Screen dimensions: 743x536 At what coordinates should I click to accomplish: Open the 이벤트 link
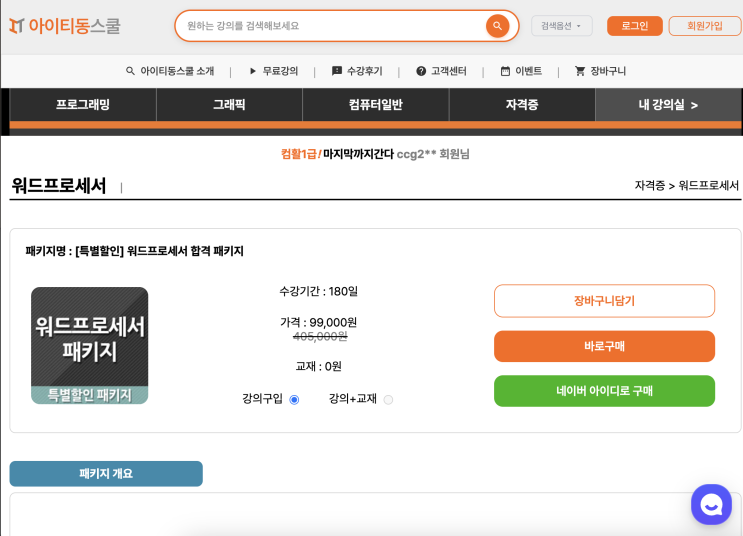click(x=529, y=71)
